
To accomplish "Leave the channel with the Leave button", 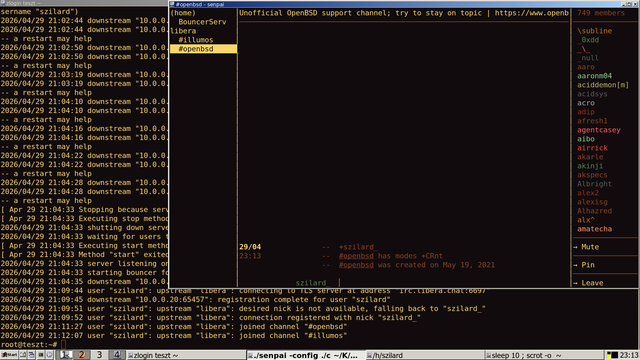I will click(588, 283).
